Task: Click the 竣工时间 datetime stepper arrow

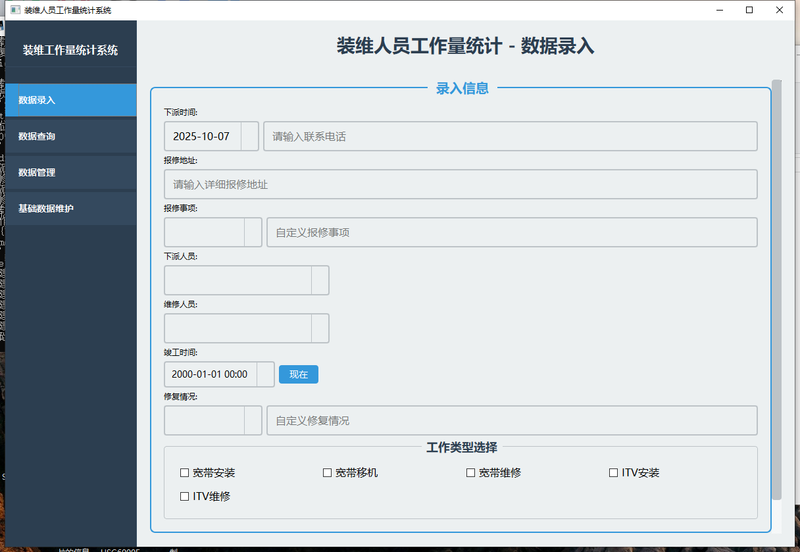Action: (265, 374)
